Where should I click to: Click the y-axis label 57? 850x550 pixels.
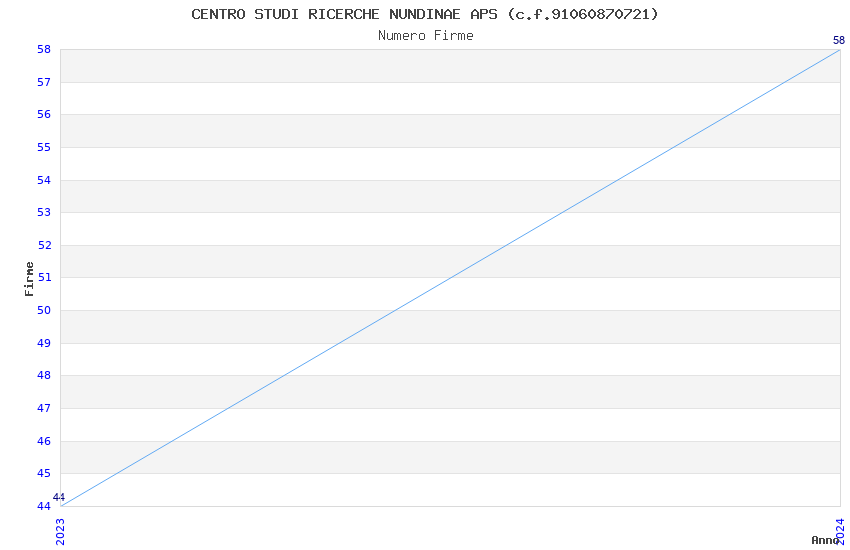pyautogui.click(x=44, y=82)
